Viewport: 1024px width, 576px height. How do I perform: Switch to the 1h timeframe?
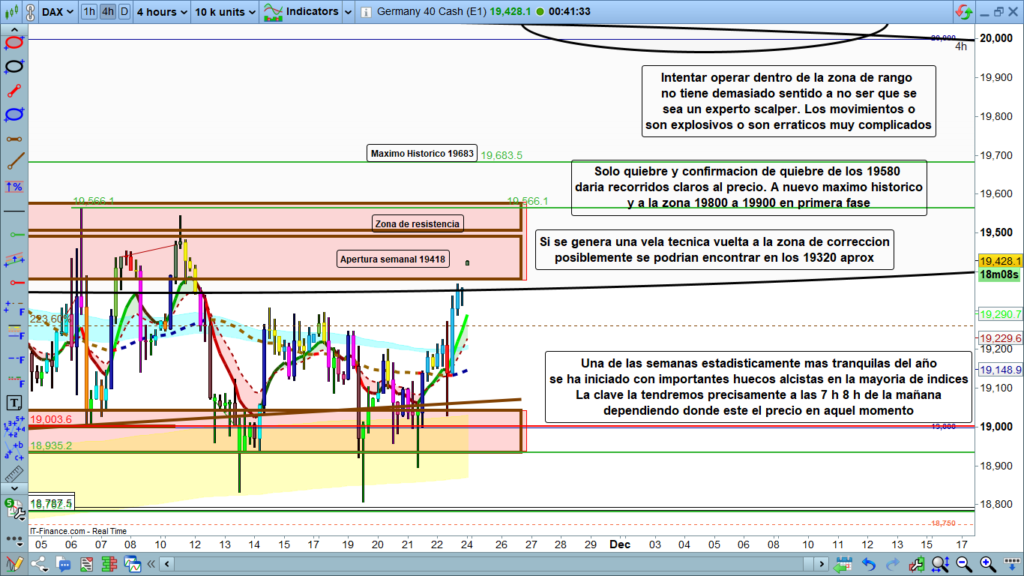(x=89, y=12)
